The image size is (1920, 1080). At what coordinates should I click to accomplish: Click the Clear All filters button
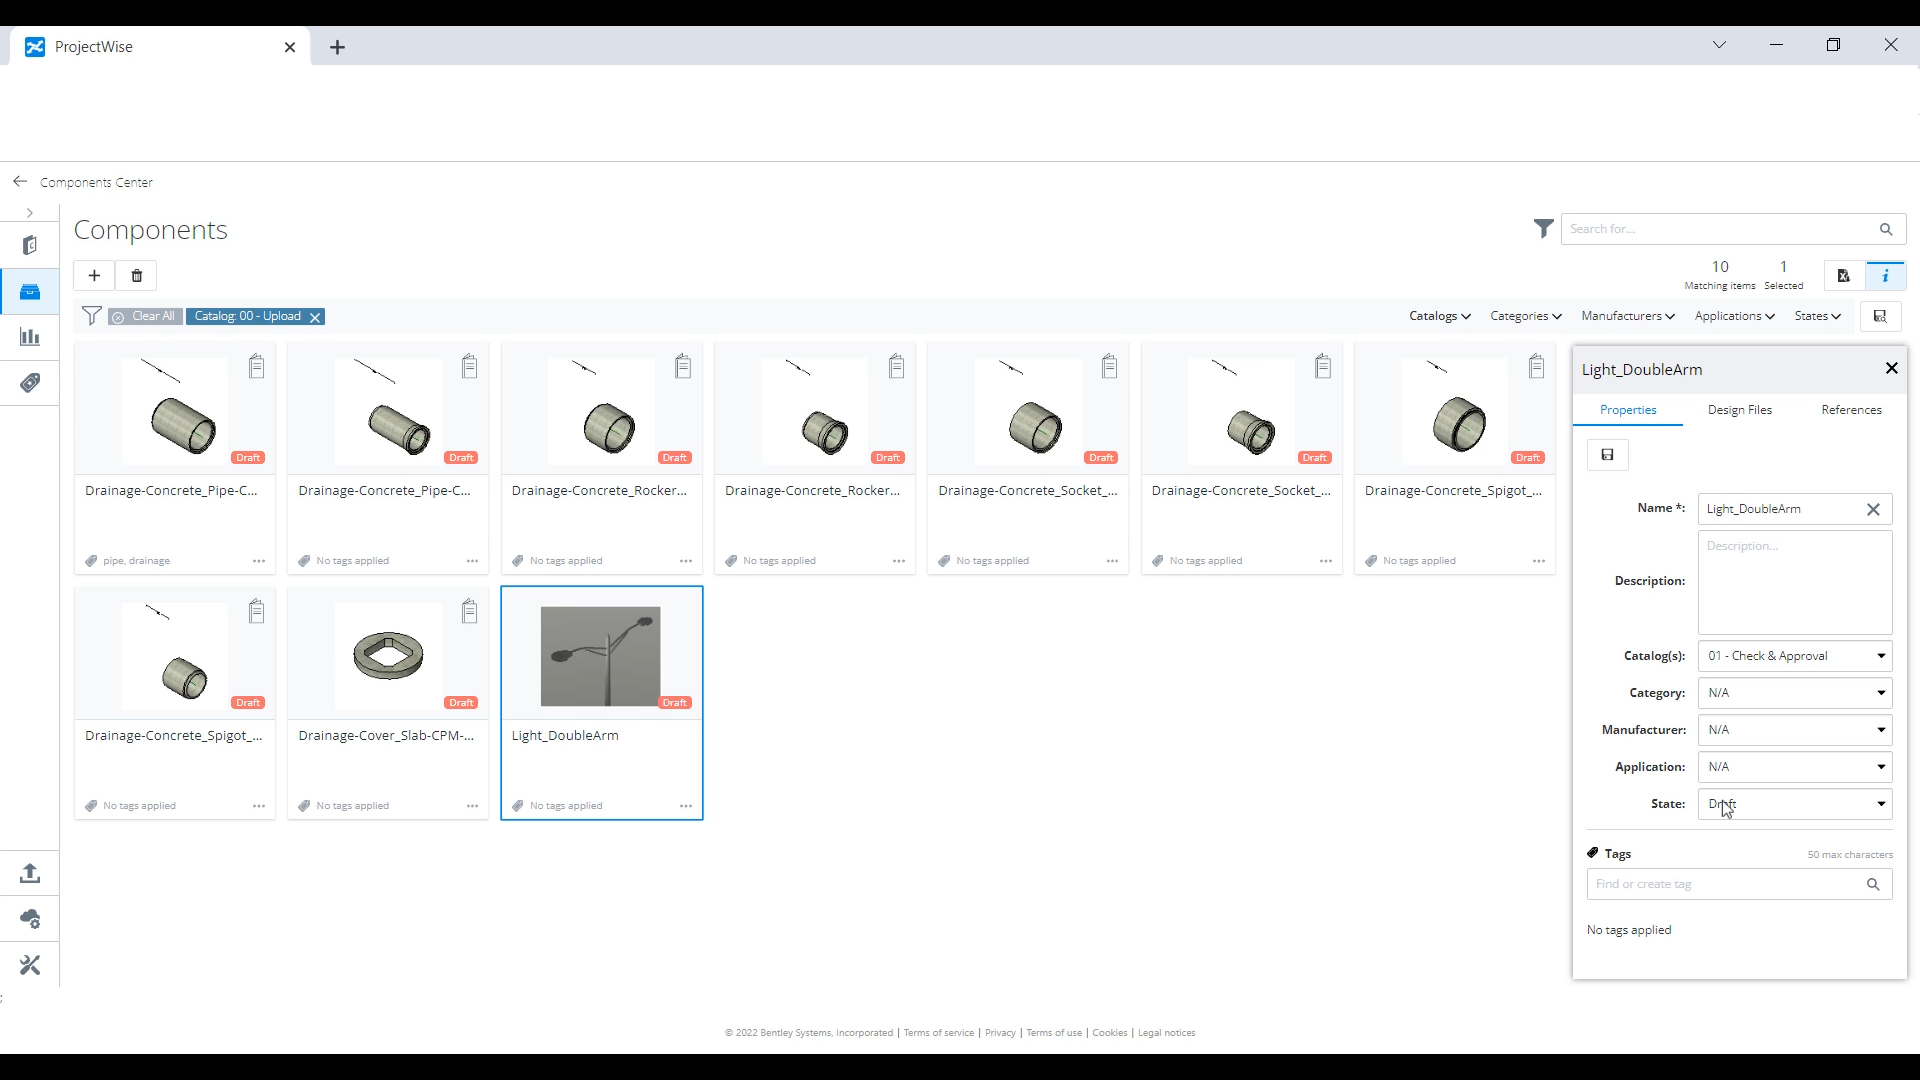(x=143, y=316)
